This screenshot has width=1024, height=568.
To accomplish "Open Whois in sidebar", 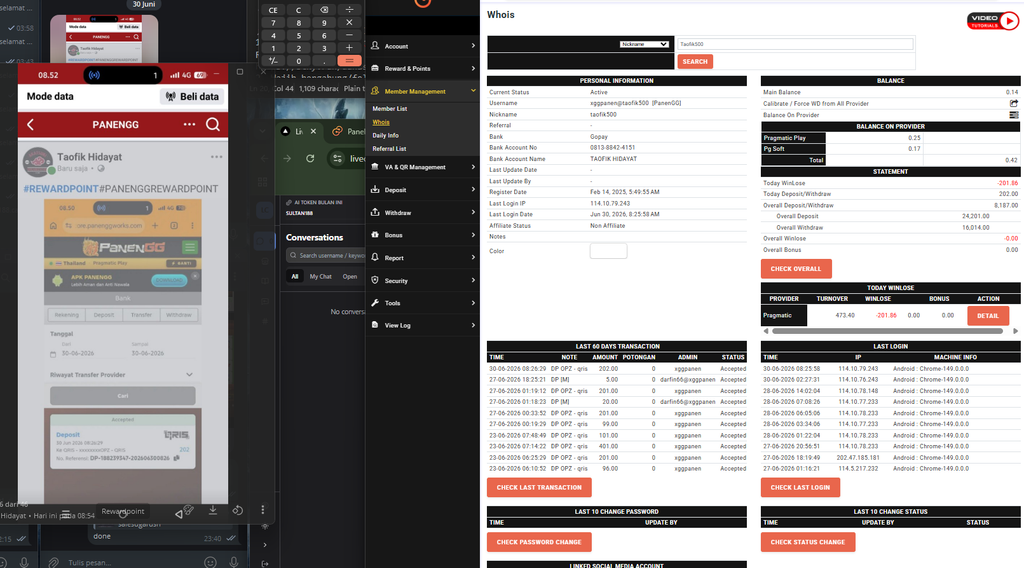I will tap(381, 122).
